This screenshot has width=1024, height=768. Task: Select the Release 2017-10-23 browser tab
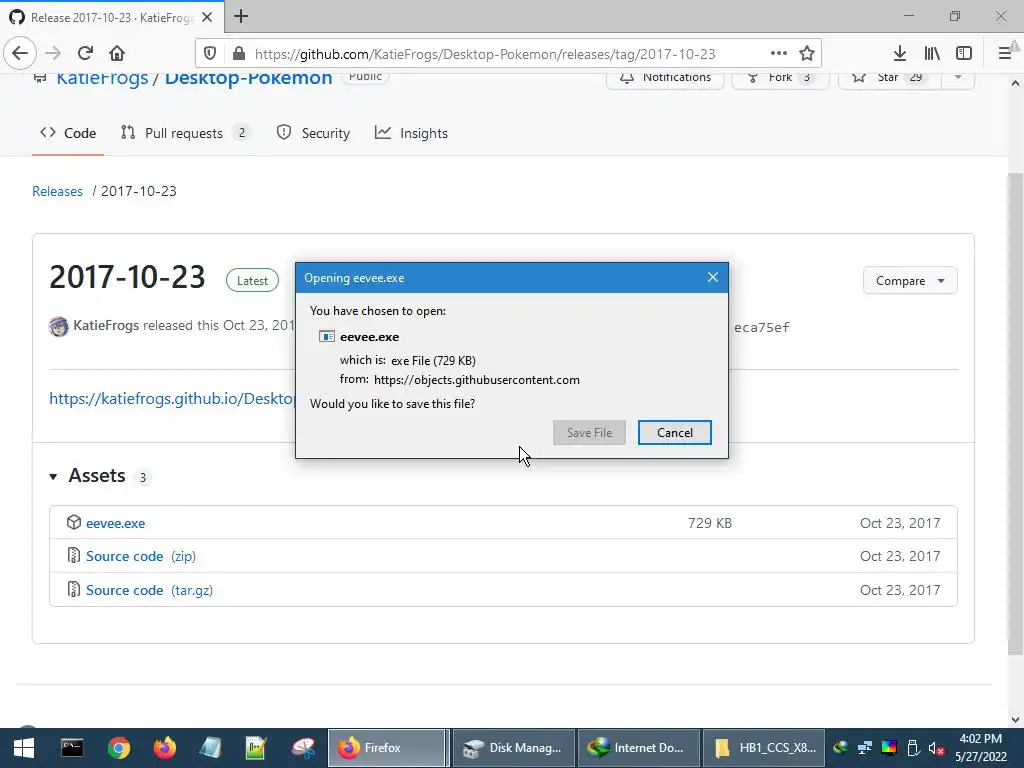[x=111, y=17]
